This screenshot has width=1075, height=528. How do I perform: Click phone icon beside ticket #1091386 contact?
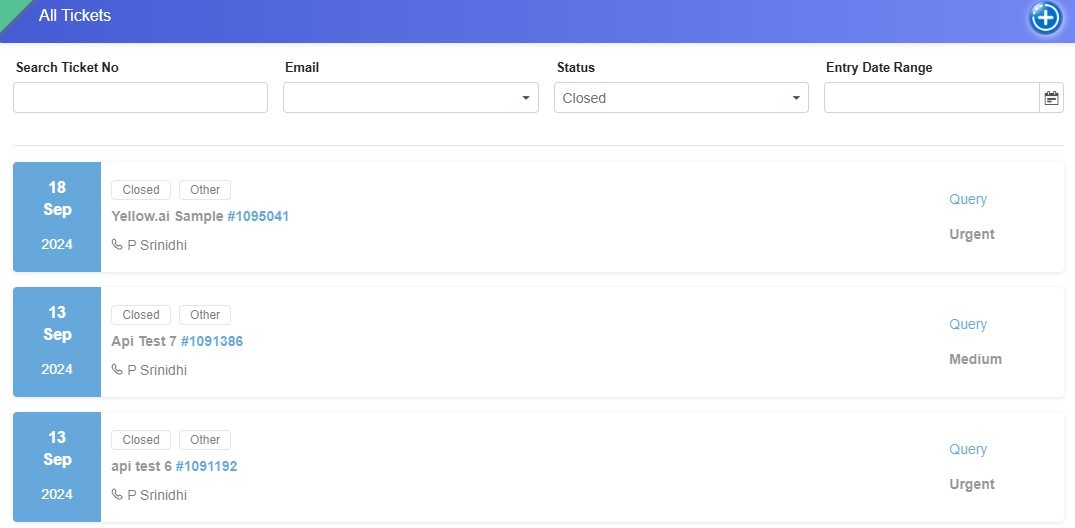pyautogui.click(x=117, y=370)
